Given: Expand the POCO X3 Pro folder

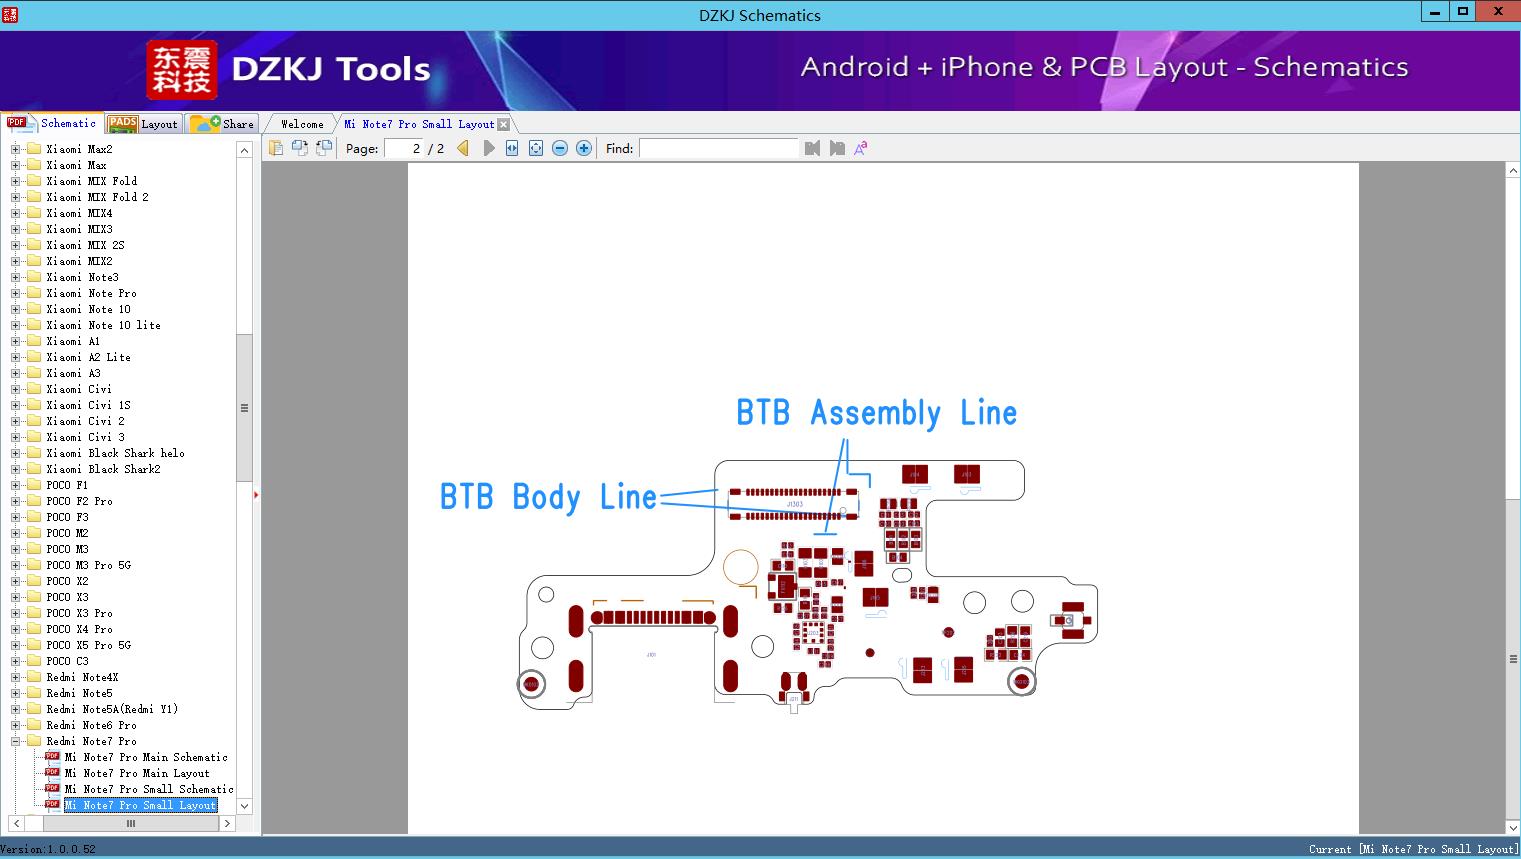Looking at the screenshot, I should click(15, 613).
